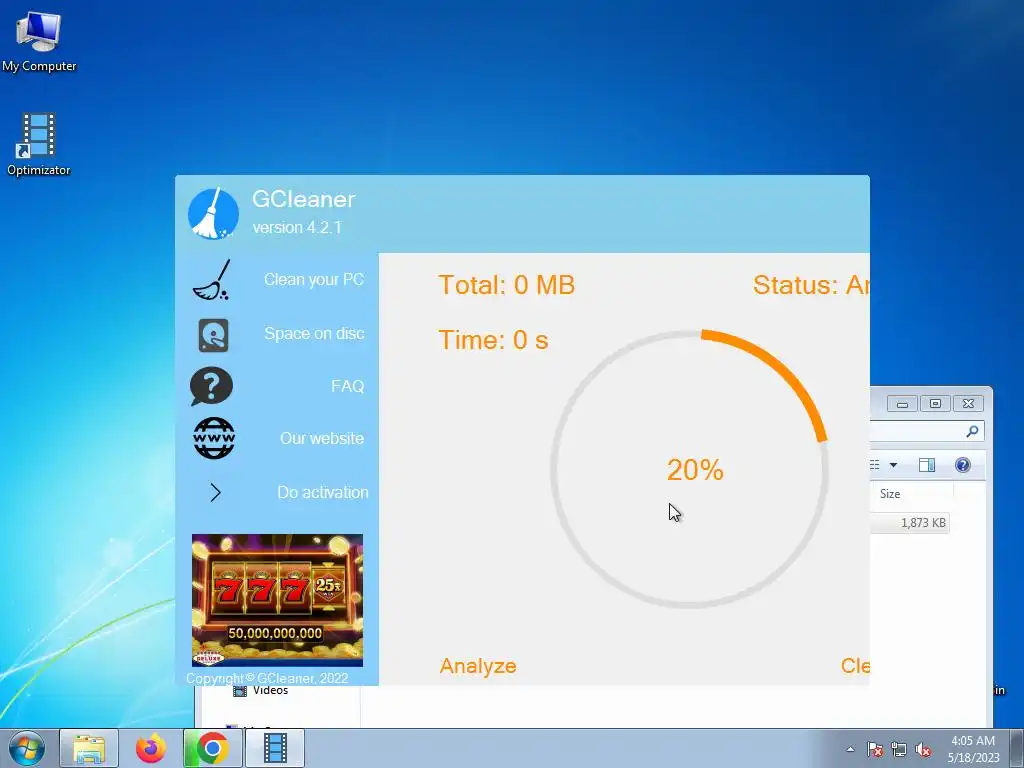Maximize the Explorer window
Screen dimensions: 1024x768
tap(935, 404)
